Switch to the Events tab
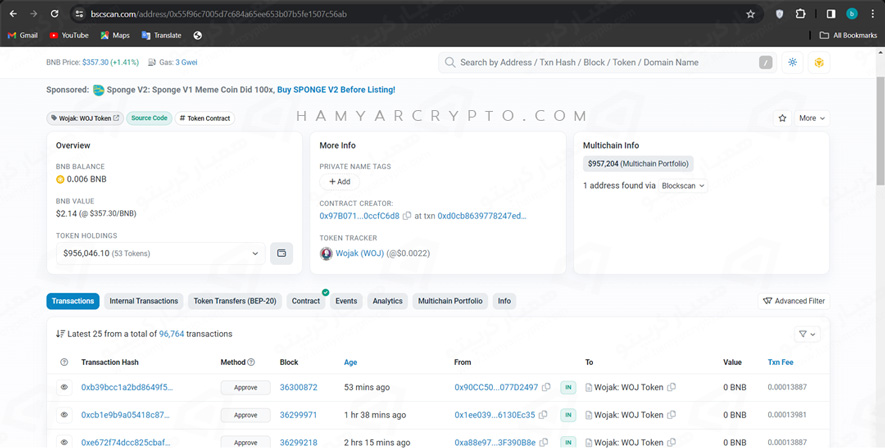The width and height of the screenshot is (885, 448). tap(346, 301)
